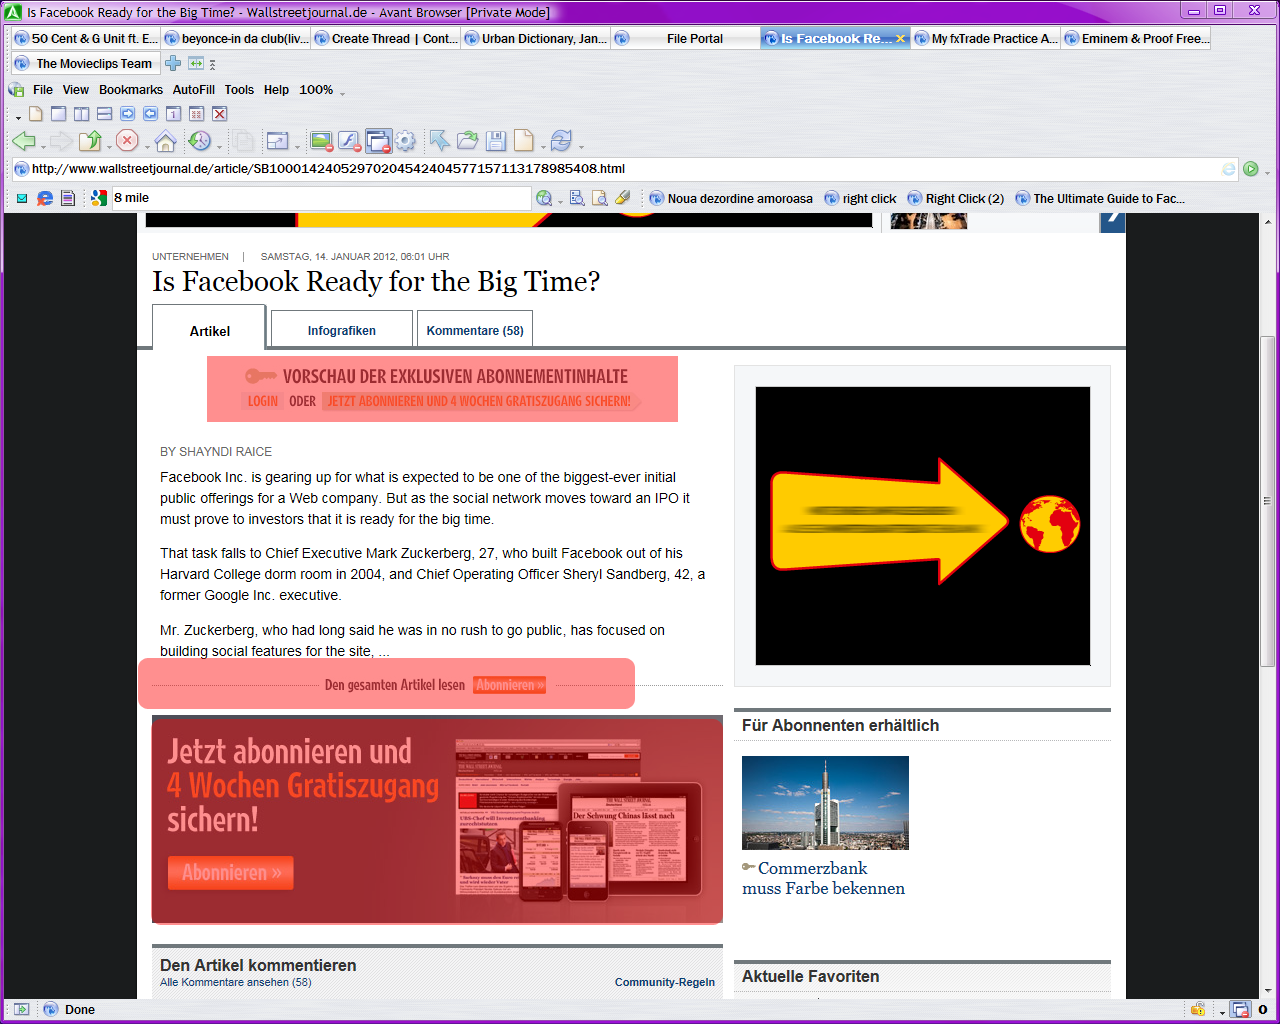
Task: Click the LOGIN link in subscriber banner
Action: (263, 401)
